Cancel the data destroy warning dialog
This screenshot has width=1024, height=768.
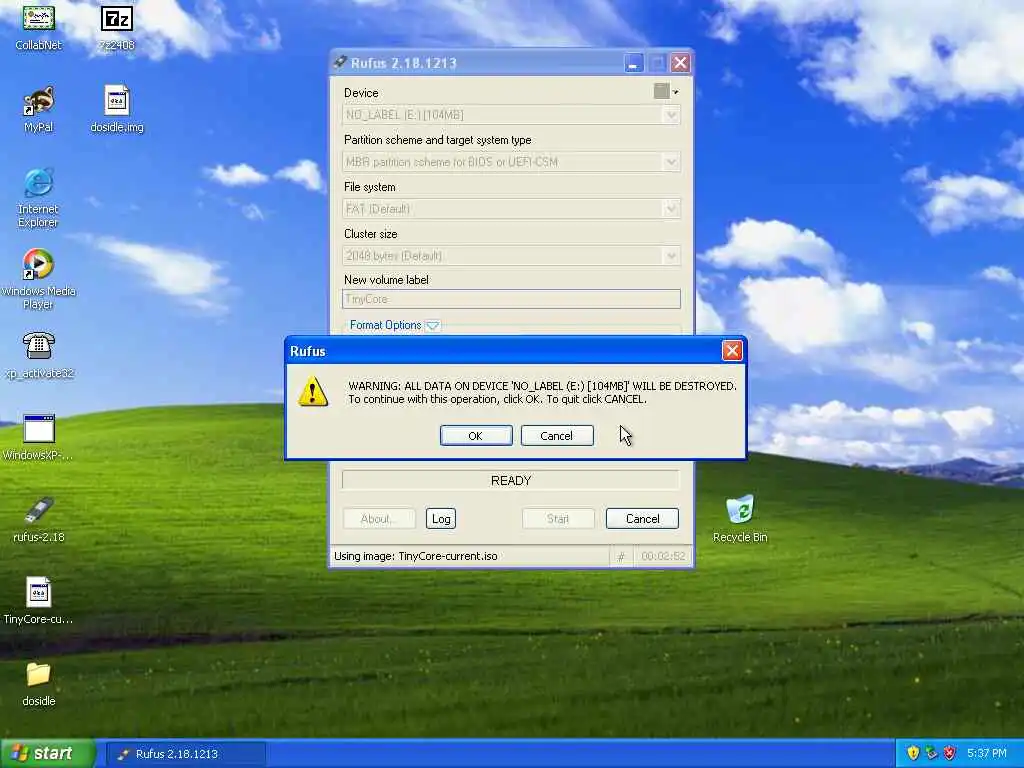point(556,436)
